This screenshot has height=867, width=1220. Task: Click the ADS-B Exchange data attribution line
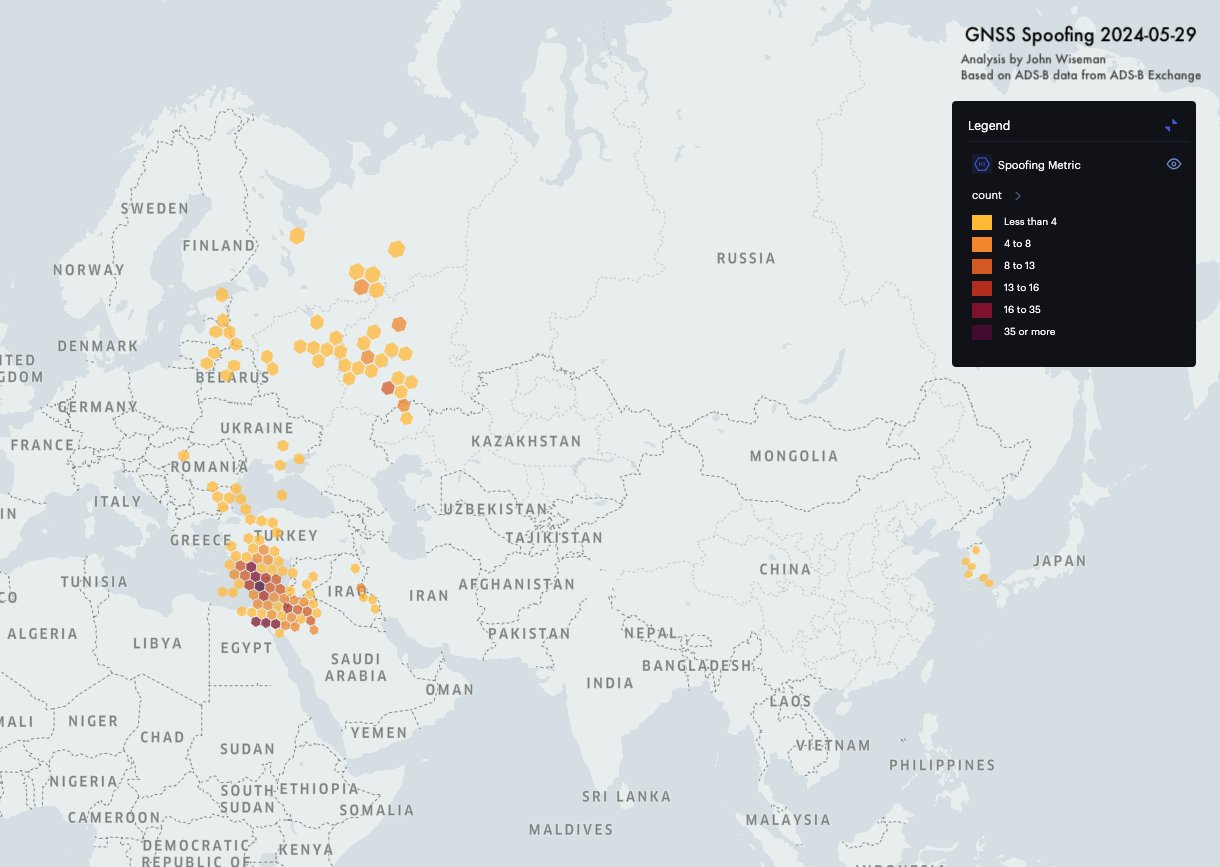[x=1081, y=75]
